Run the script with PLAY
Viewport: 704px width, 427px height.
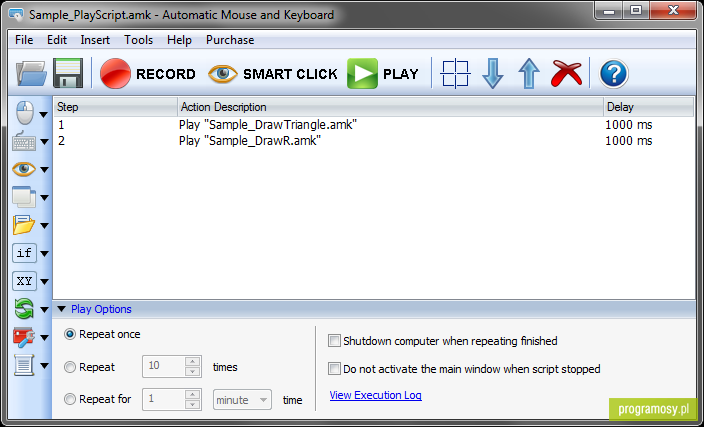coord(383,73)
